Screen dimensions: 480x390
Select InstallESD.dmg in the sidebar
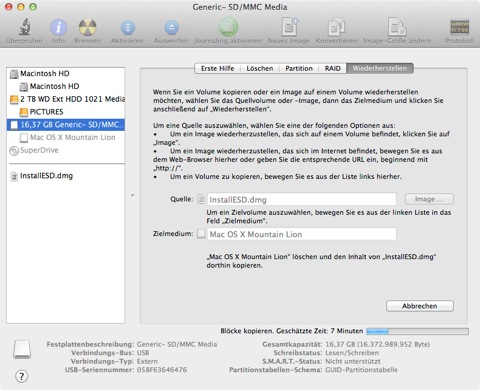[66, 176]
